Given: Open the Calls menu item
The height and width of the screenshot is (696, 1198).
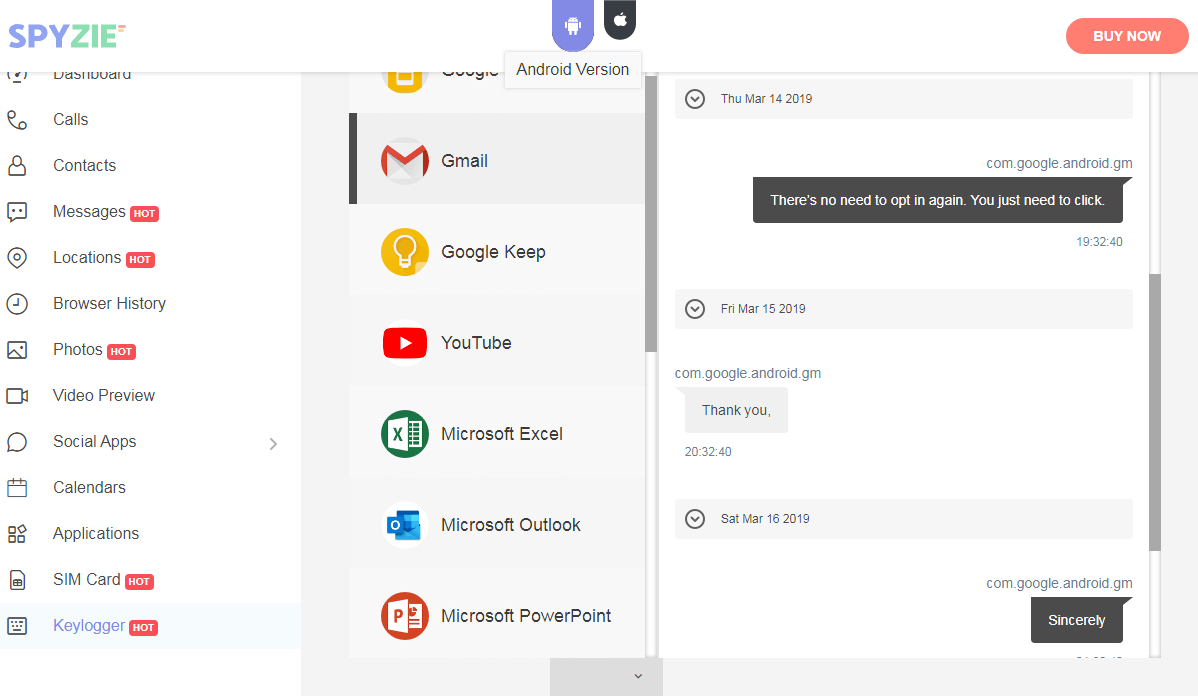Looking at the screenshot, I should coord(70,120).
